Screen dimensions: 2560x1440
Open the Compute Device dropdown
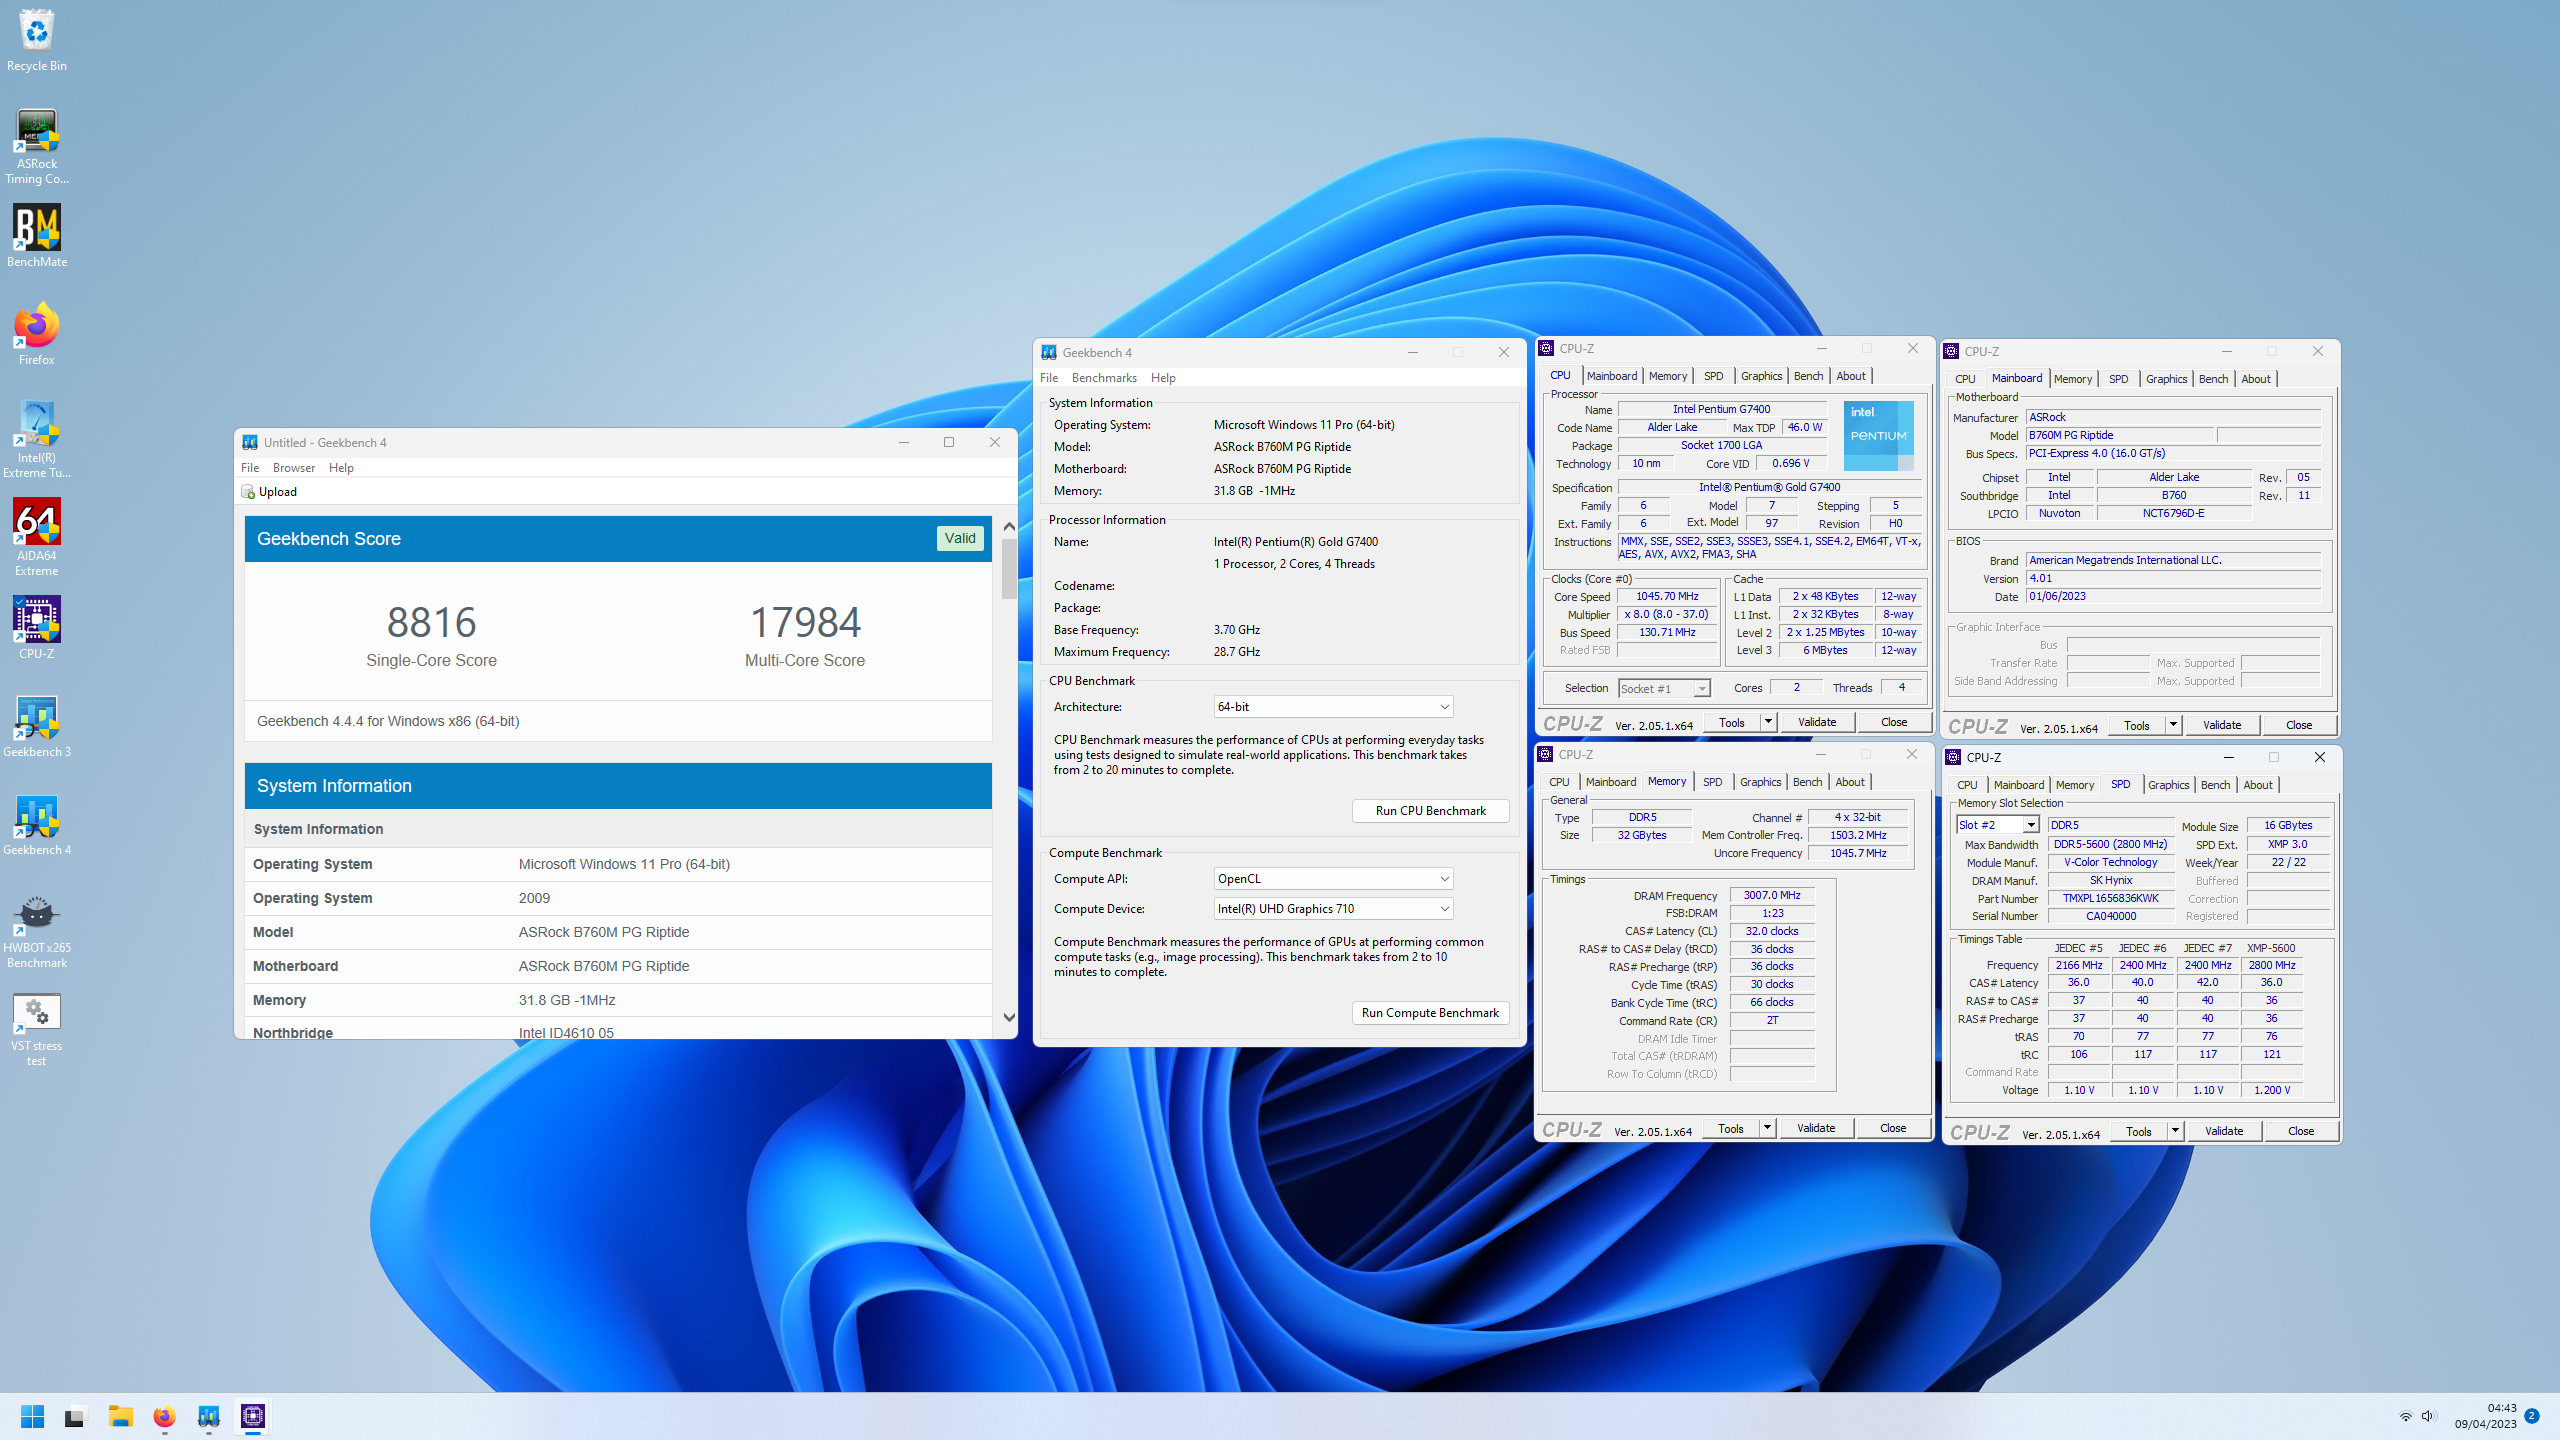click(x=1333, y=909)
